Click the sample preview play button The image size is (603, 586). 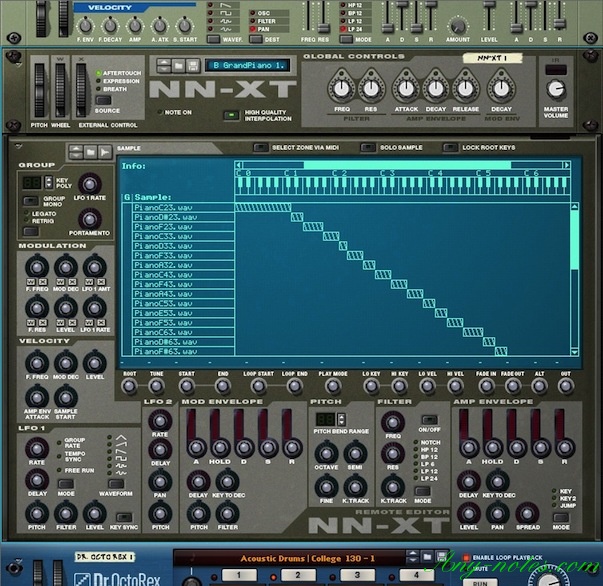(105, 152)
